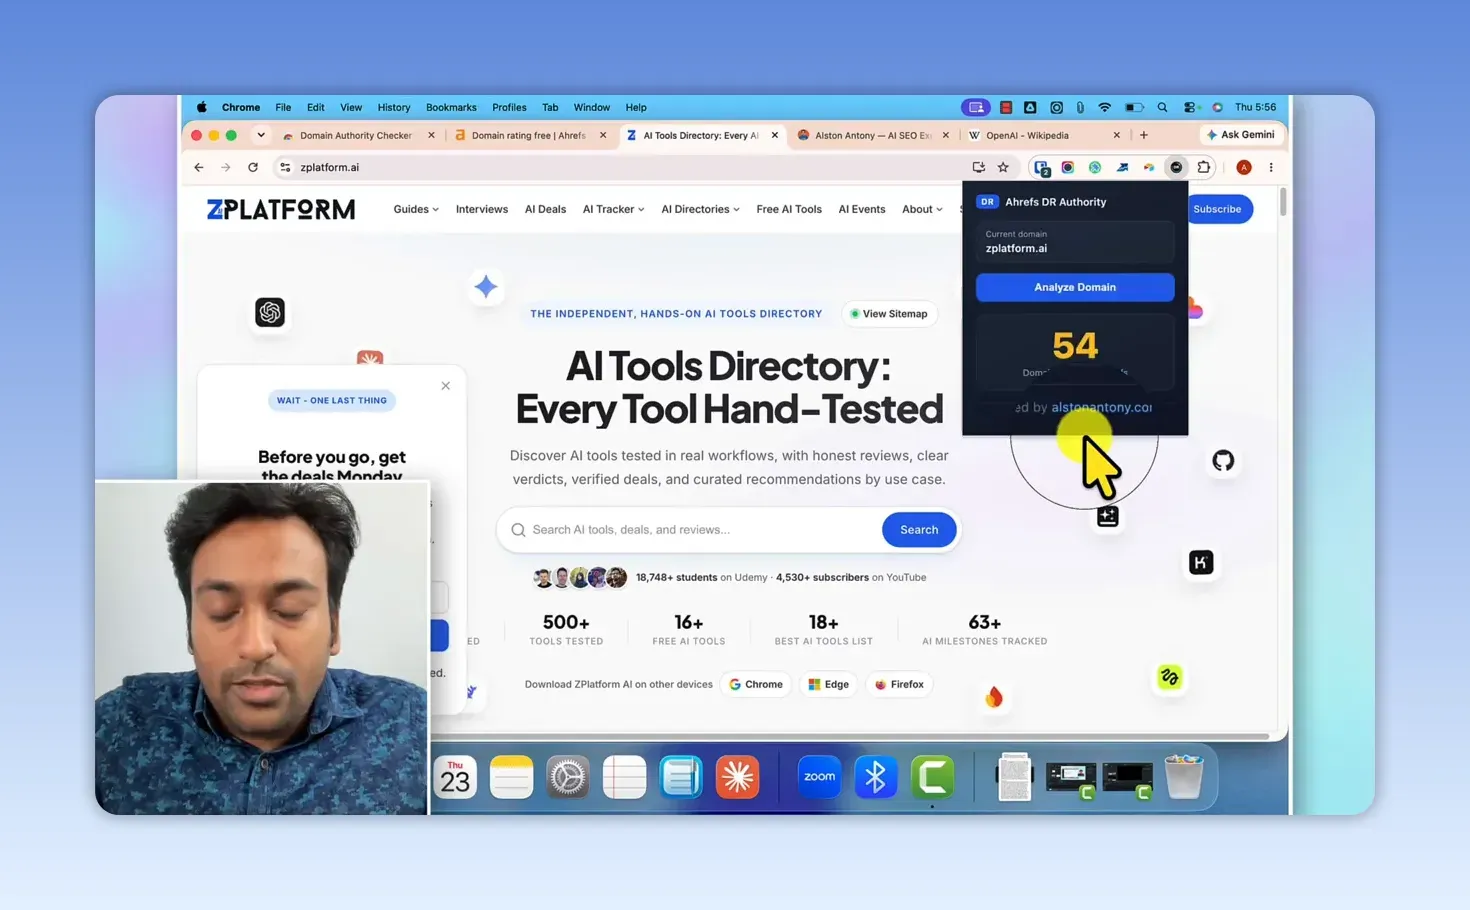Image resolution: width=1470 pixels, height=910 pixels.
Task: Click the floating black H logo icon
Action: [1201, 563]
